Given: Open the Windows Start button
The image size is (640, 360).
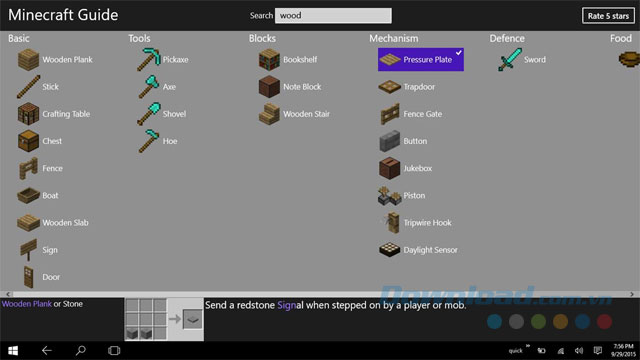Looking at the screenshot, I should coord(13,351).
